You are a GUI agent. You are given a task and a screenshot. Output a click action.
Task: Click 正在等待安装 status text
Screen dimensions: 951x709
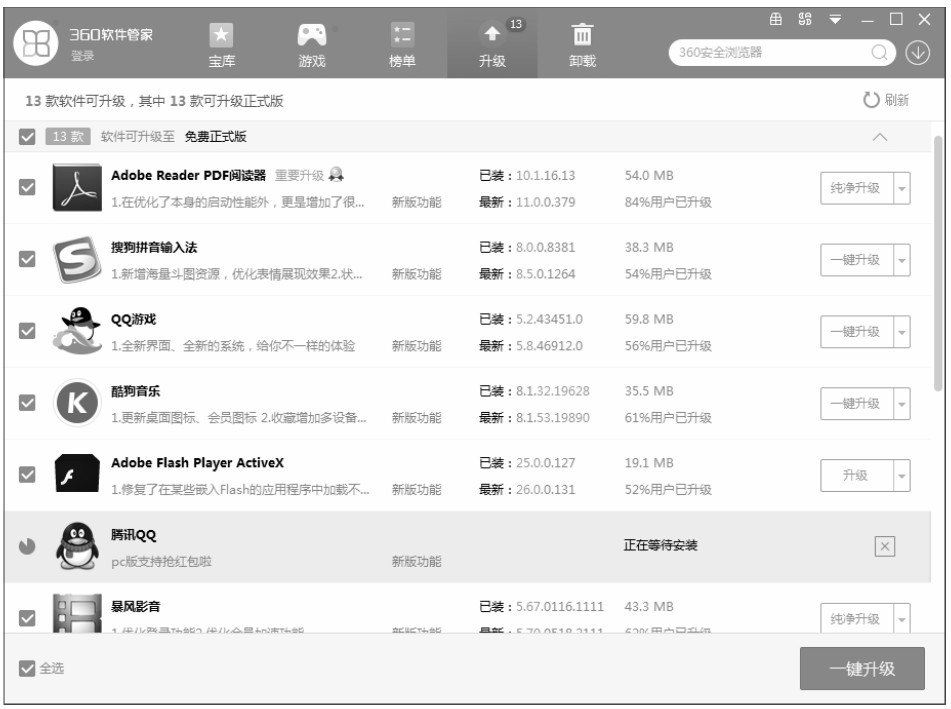660,545
